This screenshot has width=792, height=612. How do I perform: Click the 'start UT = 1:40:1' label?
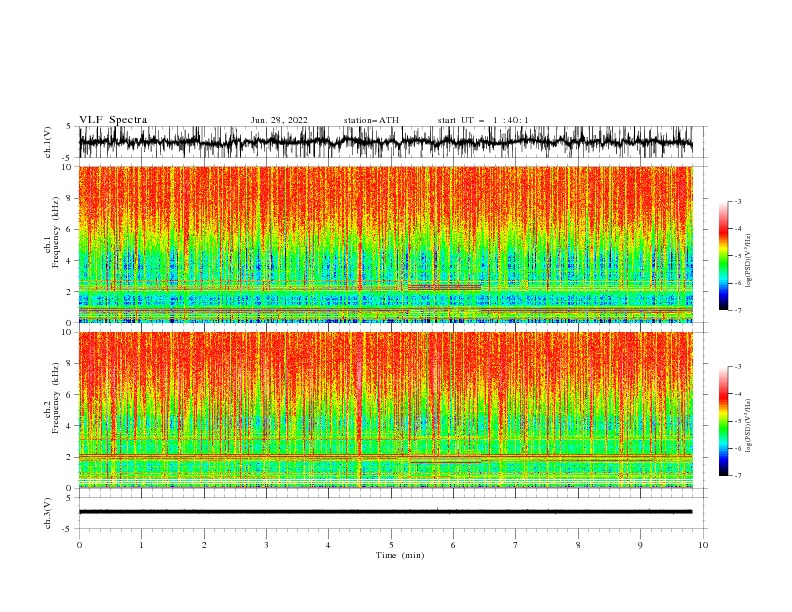(483, 120)
